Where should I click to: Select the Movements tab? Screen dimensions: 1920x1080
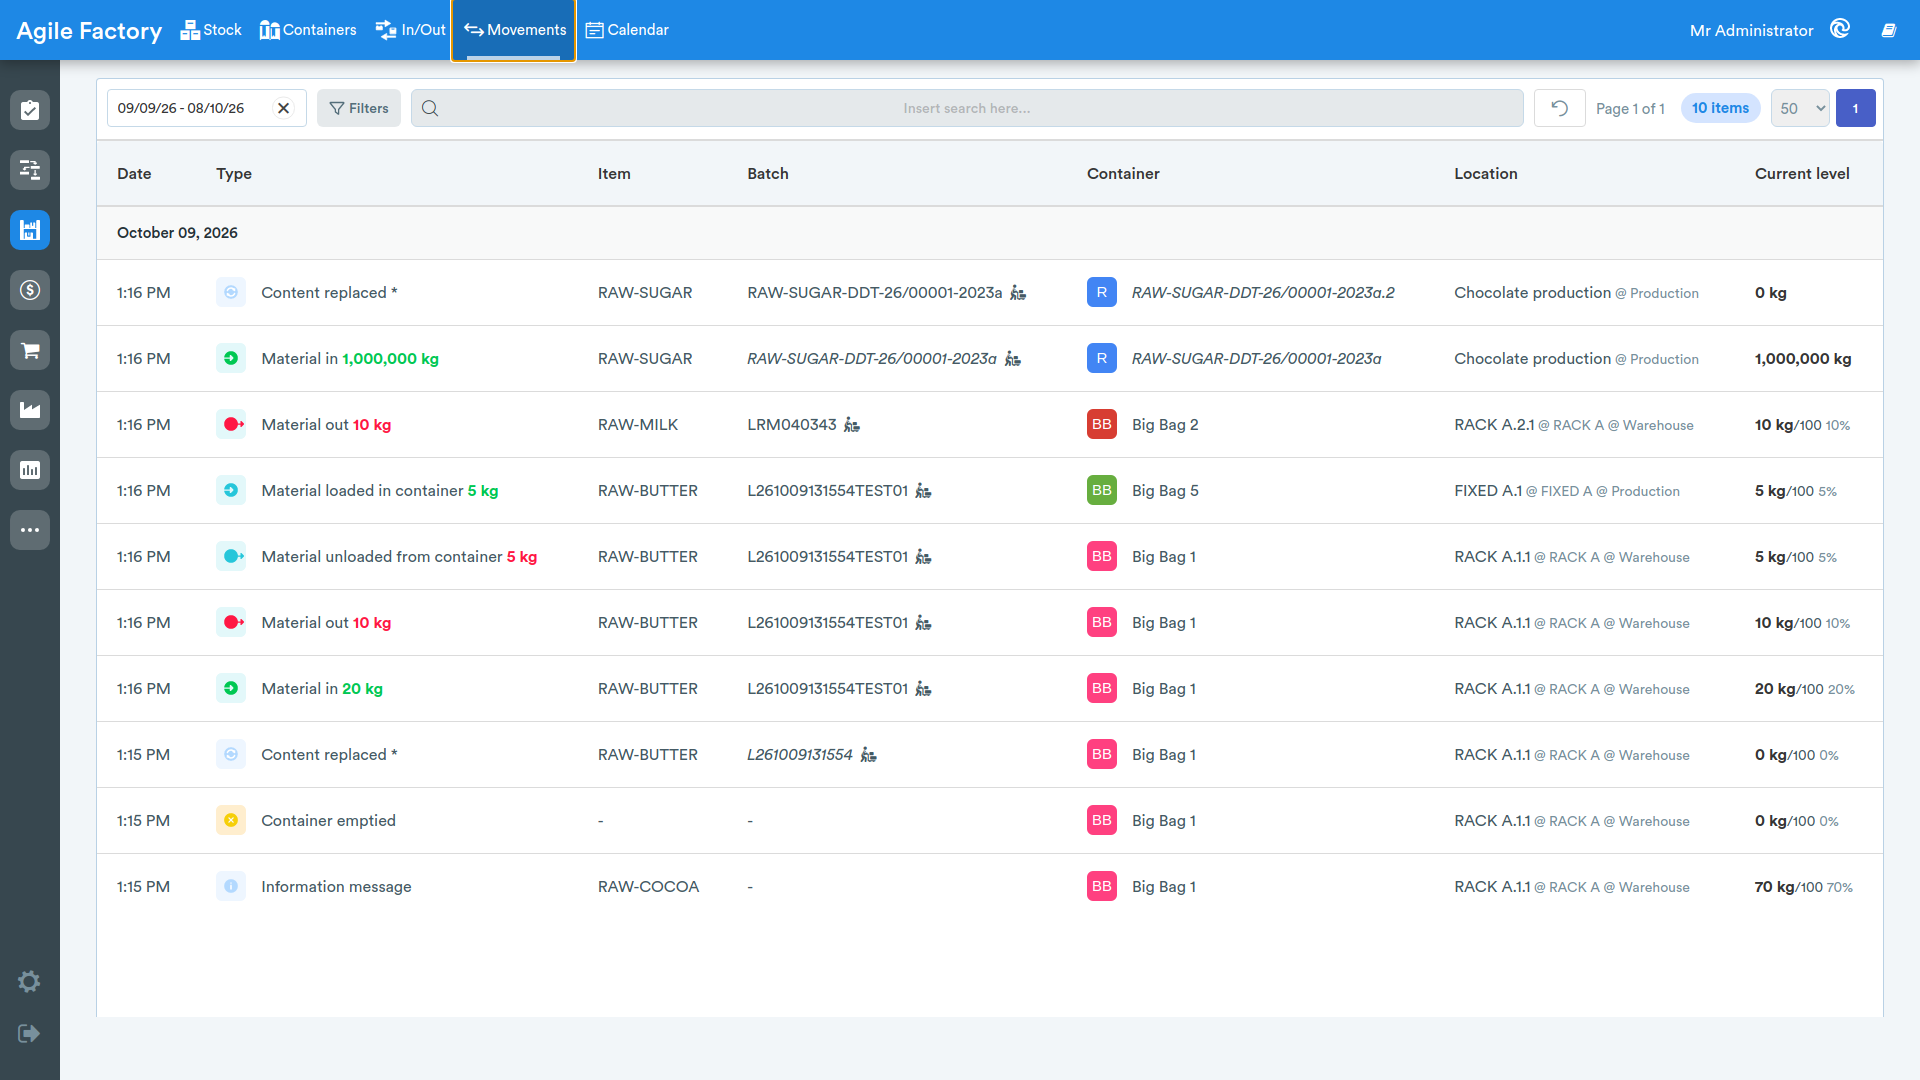pyautogui.click(x=514, y=30)
